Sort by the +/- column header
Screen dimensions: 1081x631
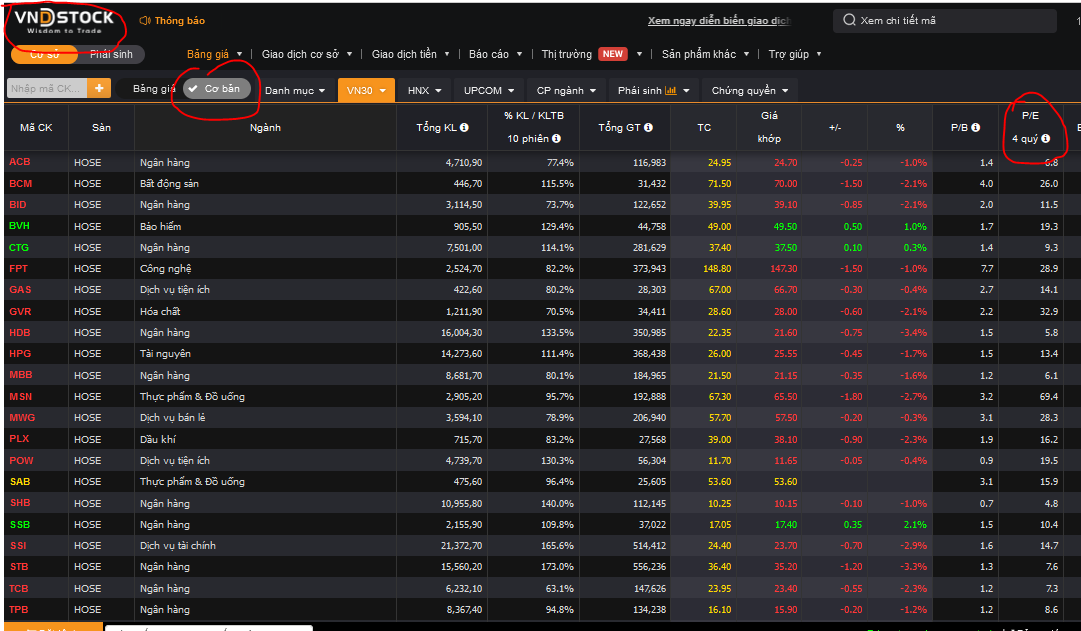tap(835, 128)
